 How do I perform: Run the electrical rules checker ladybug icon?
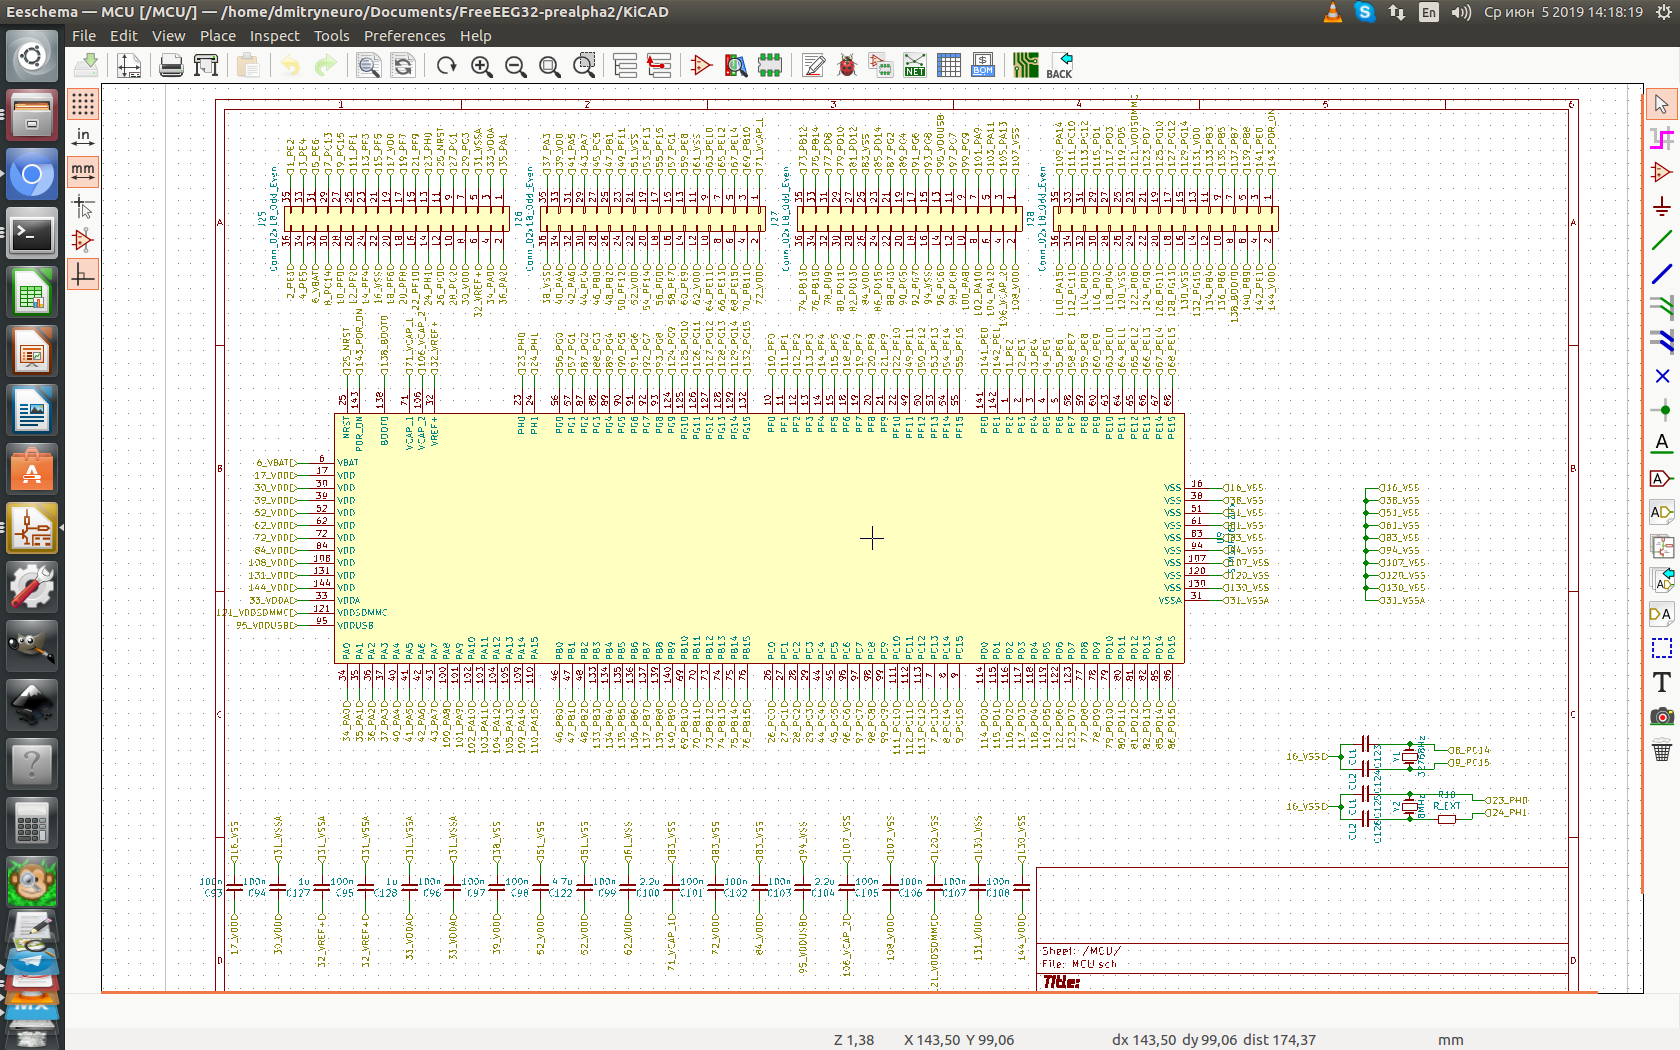[847, 66]
